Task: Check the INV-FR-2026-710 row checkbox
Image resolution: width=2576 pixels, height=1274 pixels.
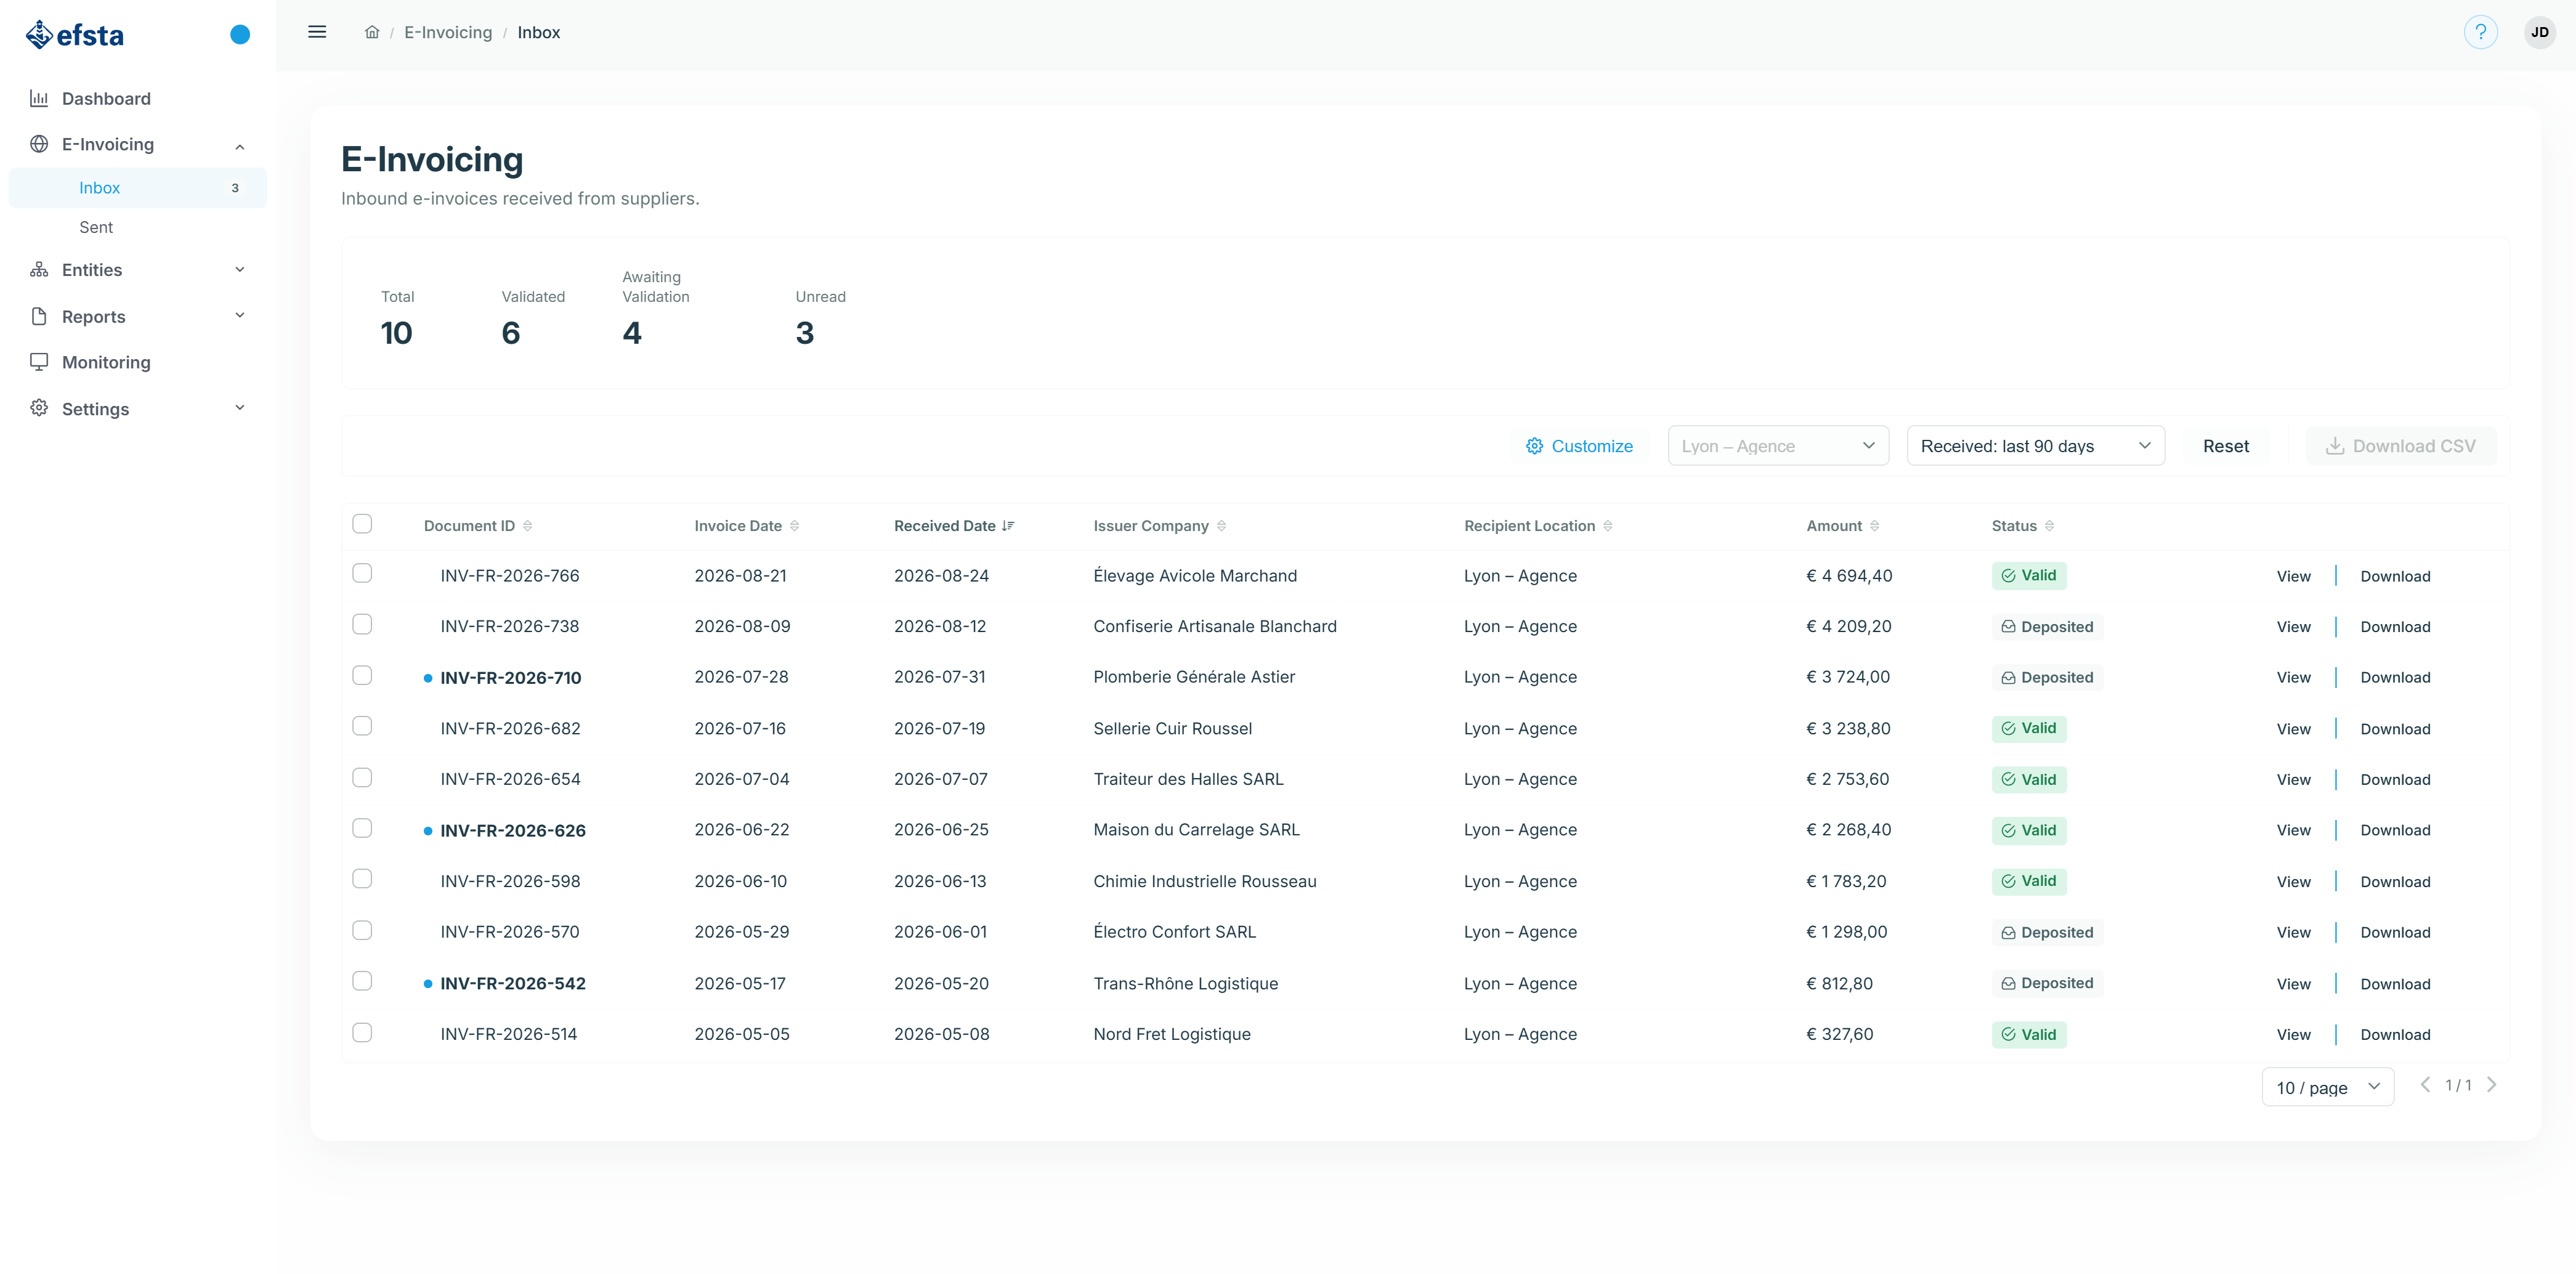Action: click(362, 675)
